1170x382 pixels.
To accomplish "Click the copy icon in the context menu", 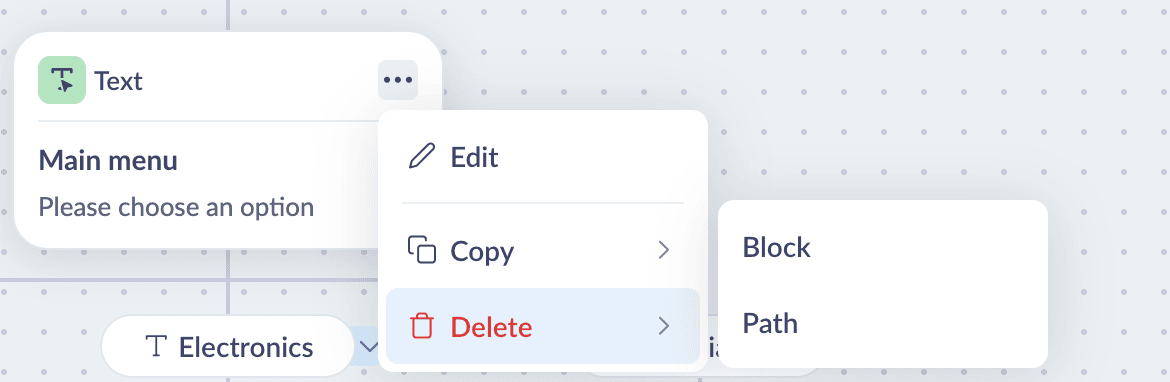I will 422,250.
